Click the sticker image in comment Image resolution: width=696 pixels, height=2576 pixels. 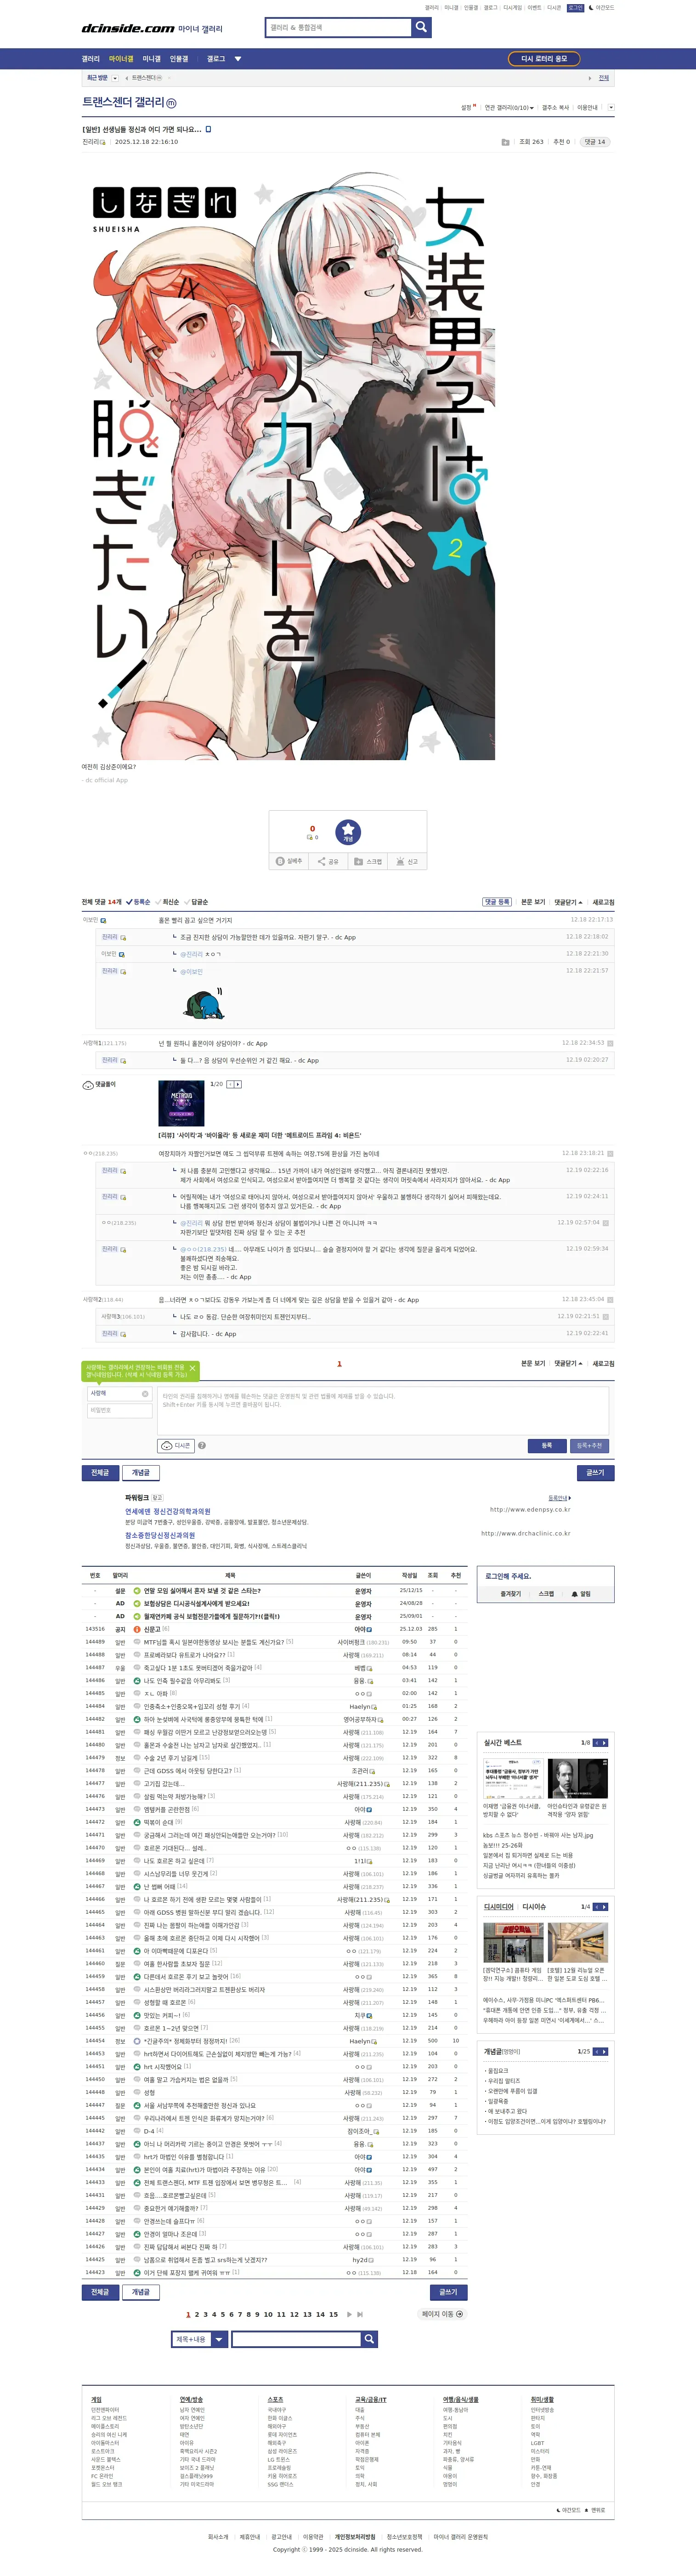click(x=204, y=1002)
